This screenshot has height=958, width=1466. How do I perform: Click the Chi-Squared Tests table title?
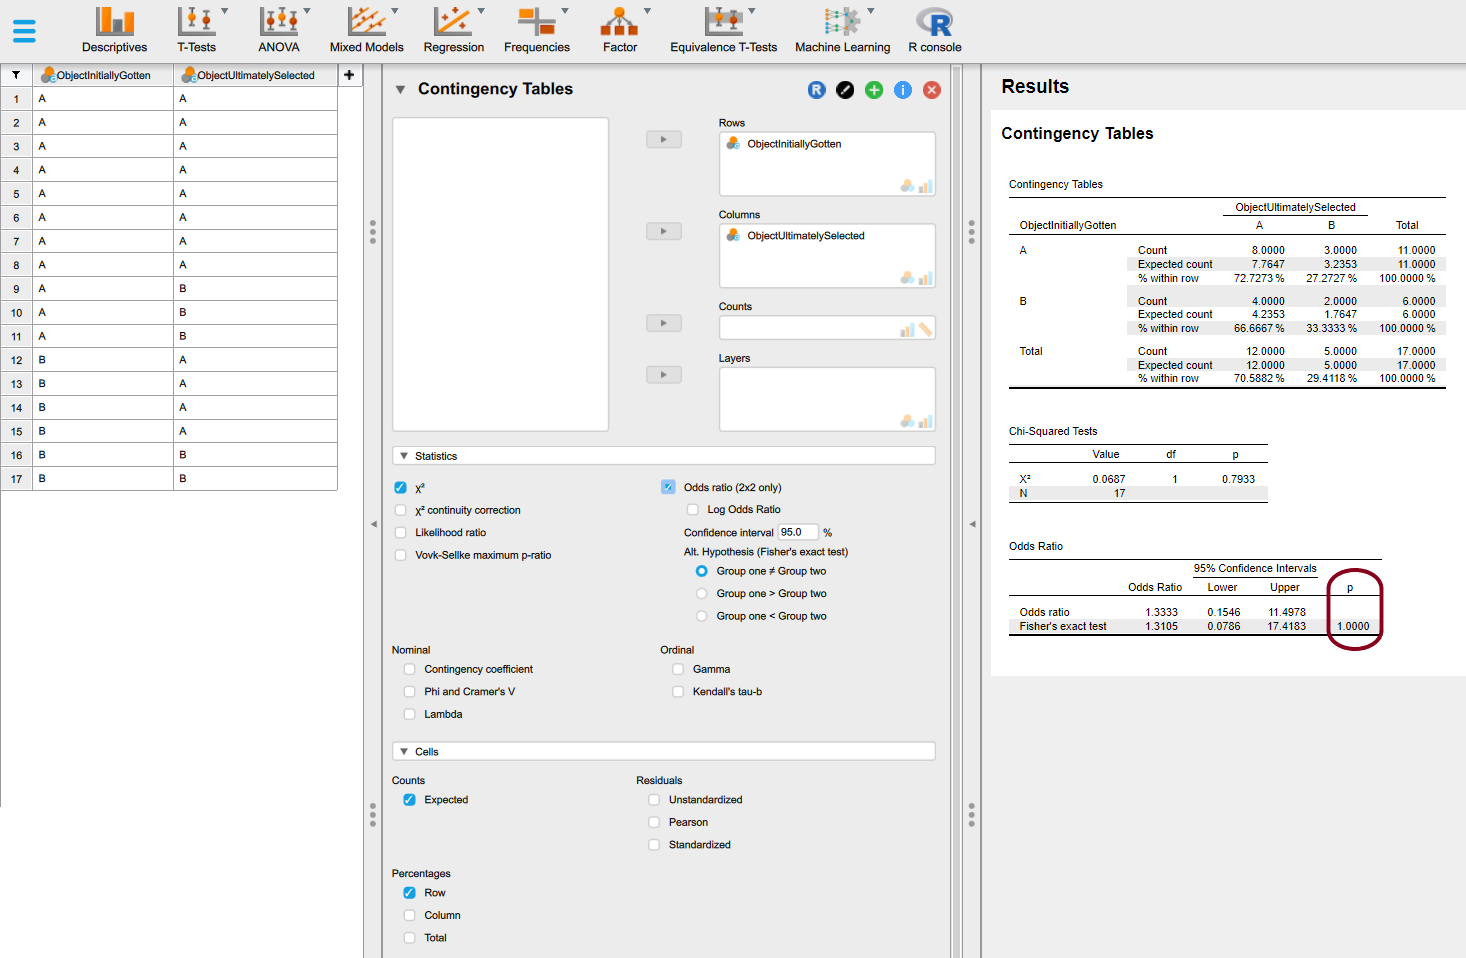click(x=1053, y=431)
